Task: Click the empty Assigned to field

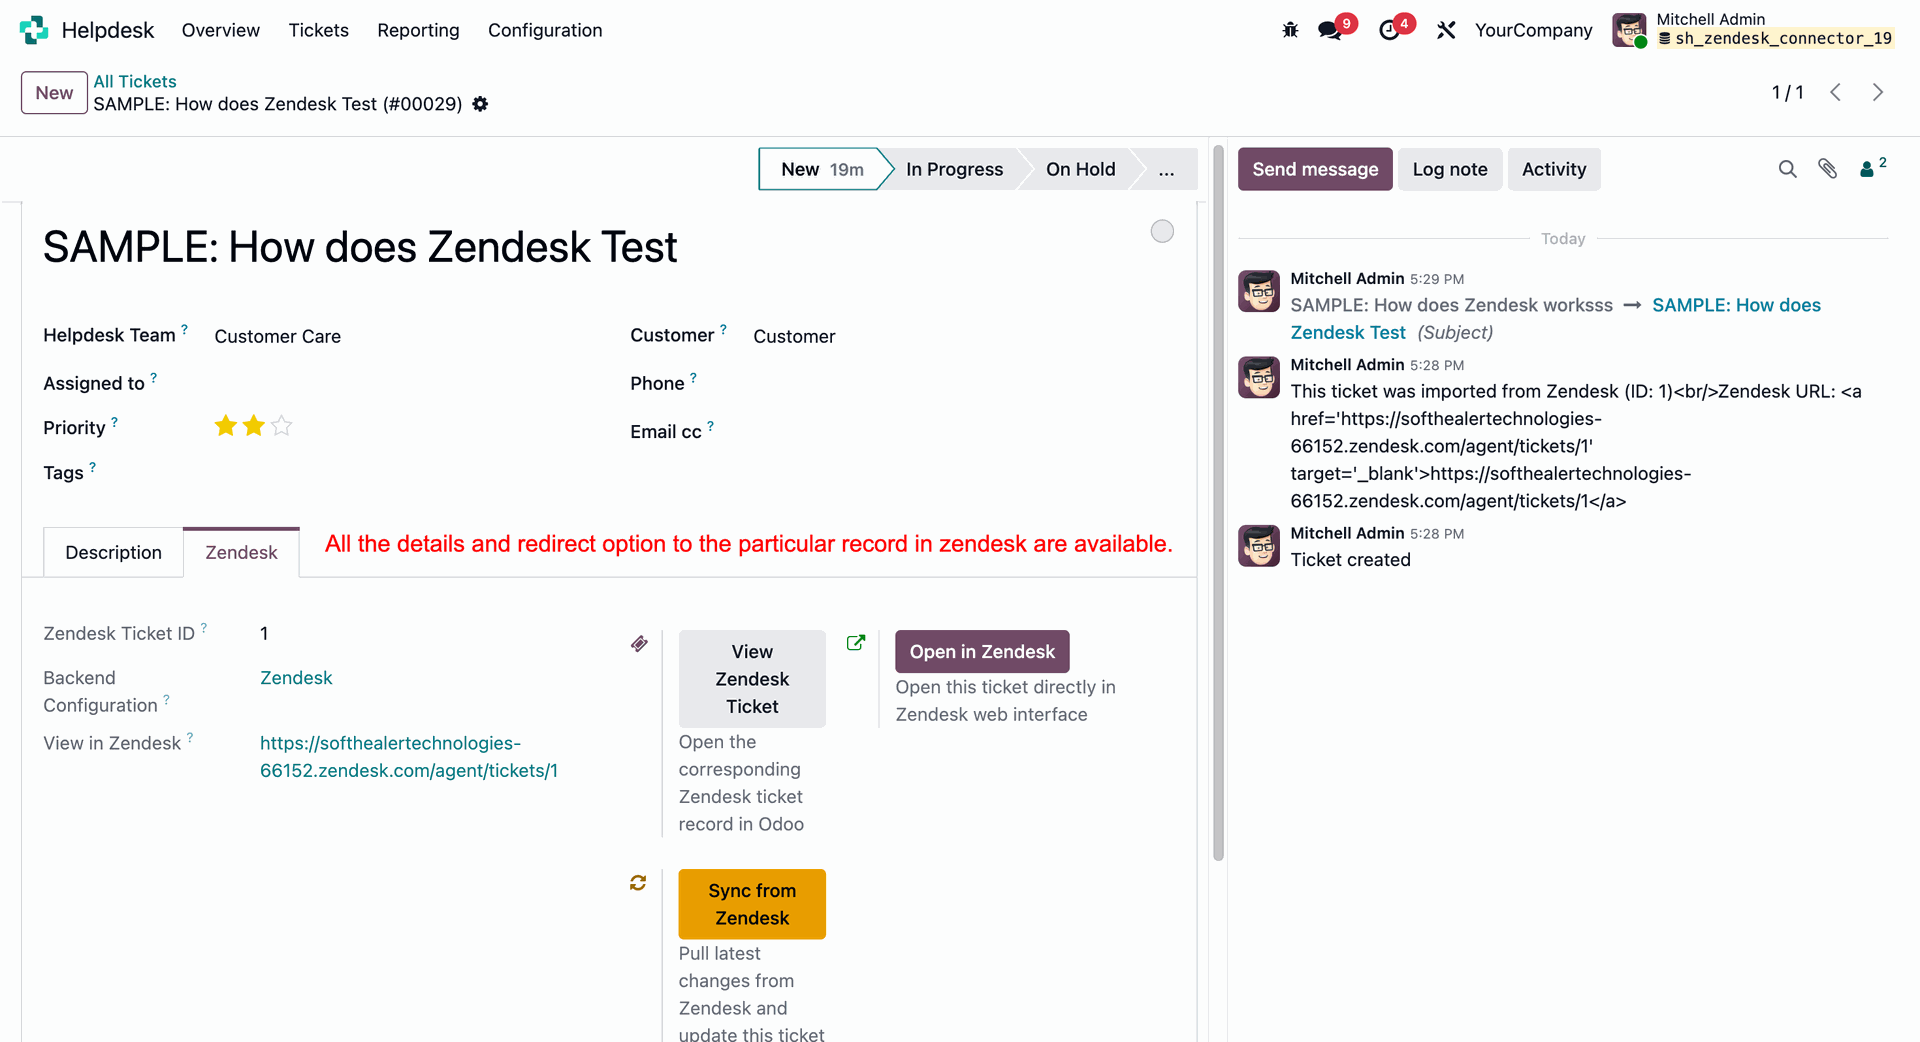Action: coord(400,383)
